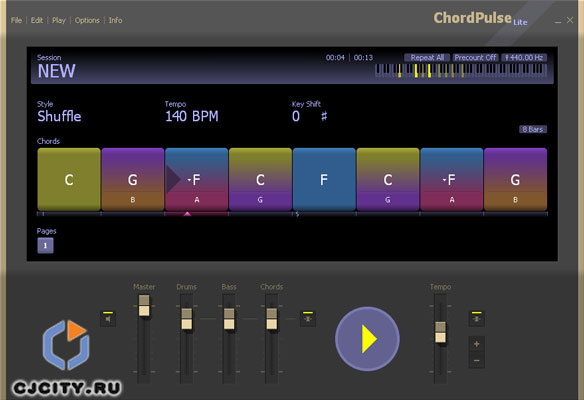584x400 pixels.
Task: Click elapsed time 00:04
Action: coord(335,57)
